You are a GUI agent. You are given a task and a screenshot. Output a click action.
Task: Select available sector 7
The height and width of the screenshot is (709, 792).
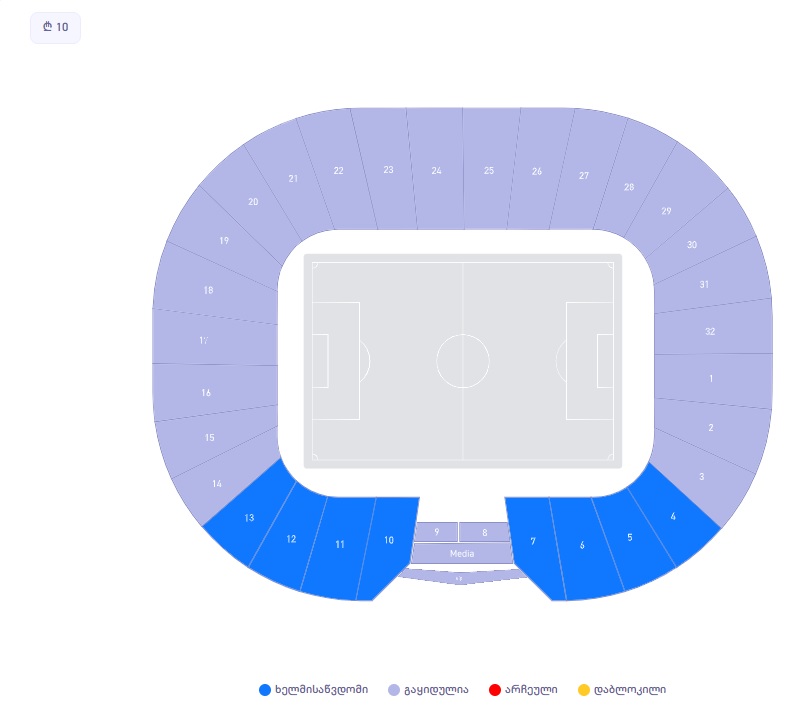533,543
